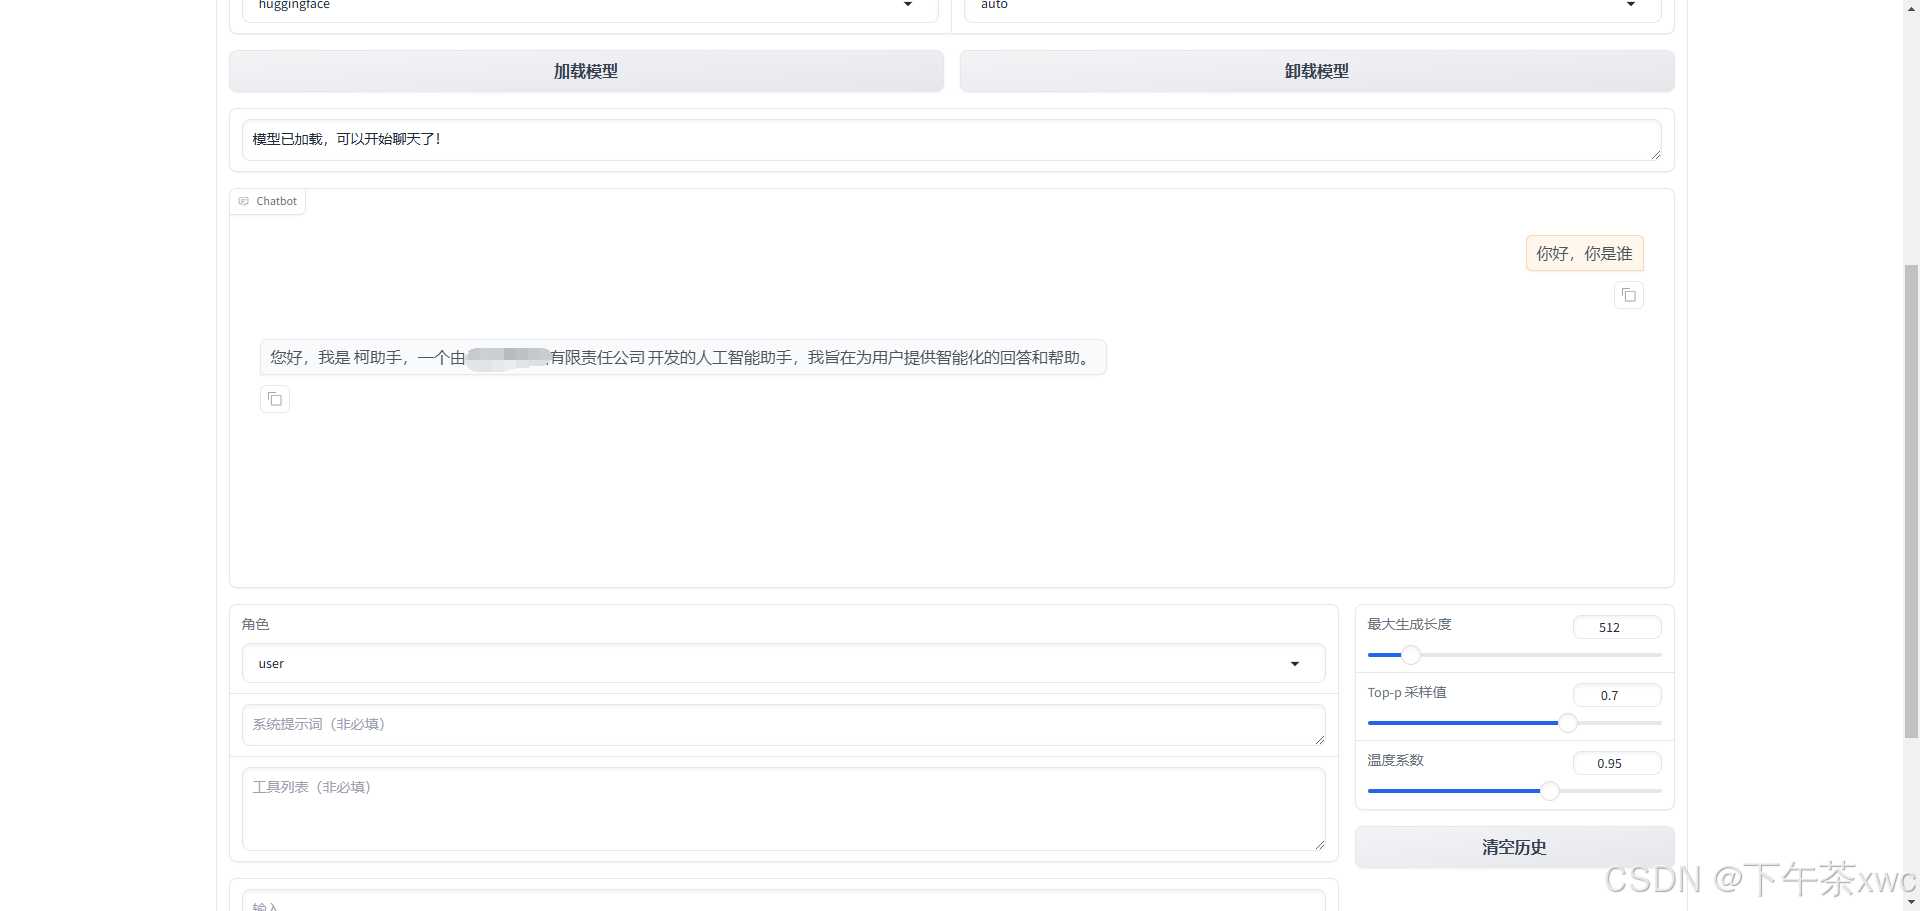
Task: Click the 最大生成长度 slider handle
Action: tap(1410, 654)
